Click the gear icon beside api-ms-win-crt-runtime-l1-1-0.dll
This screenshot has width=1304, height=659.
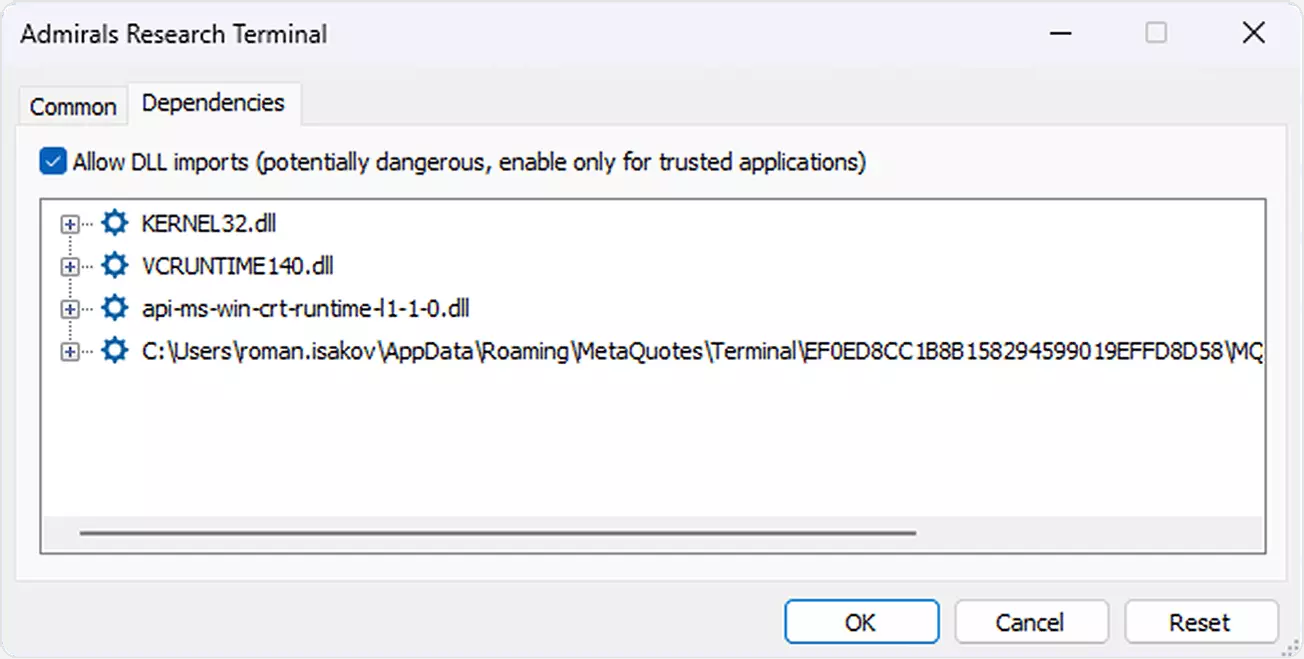point(115,308)
